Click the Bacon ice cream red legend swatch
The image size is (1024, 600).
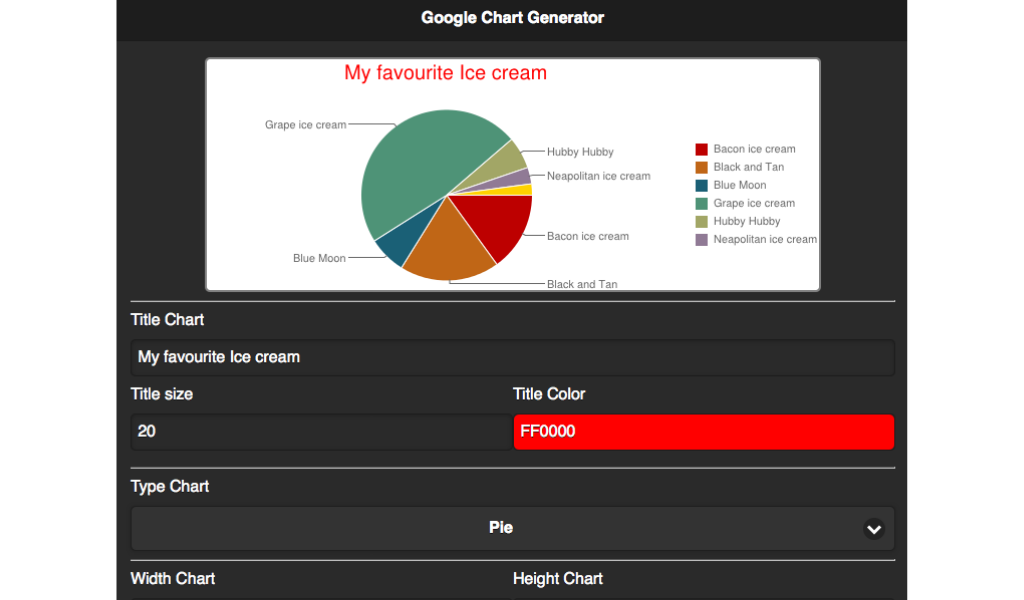click(x=701, y=149)
